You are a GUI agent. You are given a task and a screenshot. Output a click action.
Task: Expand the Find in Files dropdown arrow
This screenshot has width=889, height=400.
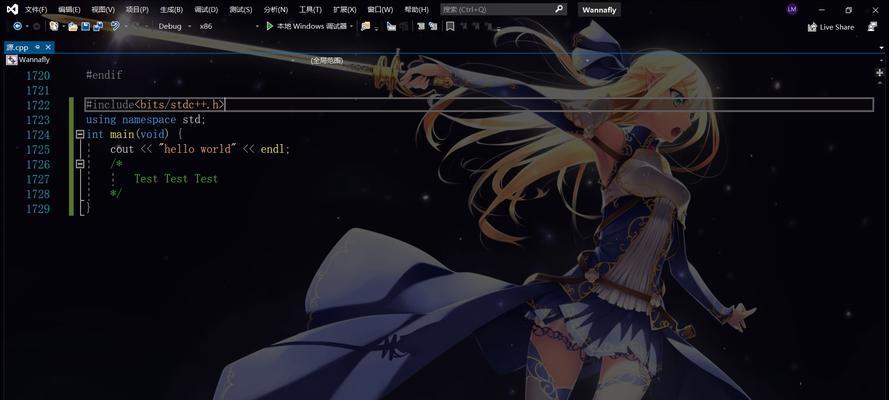(376, 28)
